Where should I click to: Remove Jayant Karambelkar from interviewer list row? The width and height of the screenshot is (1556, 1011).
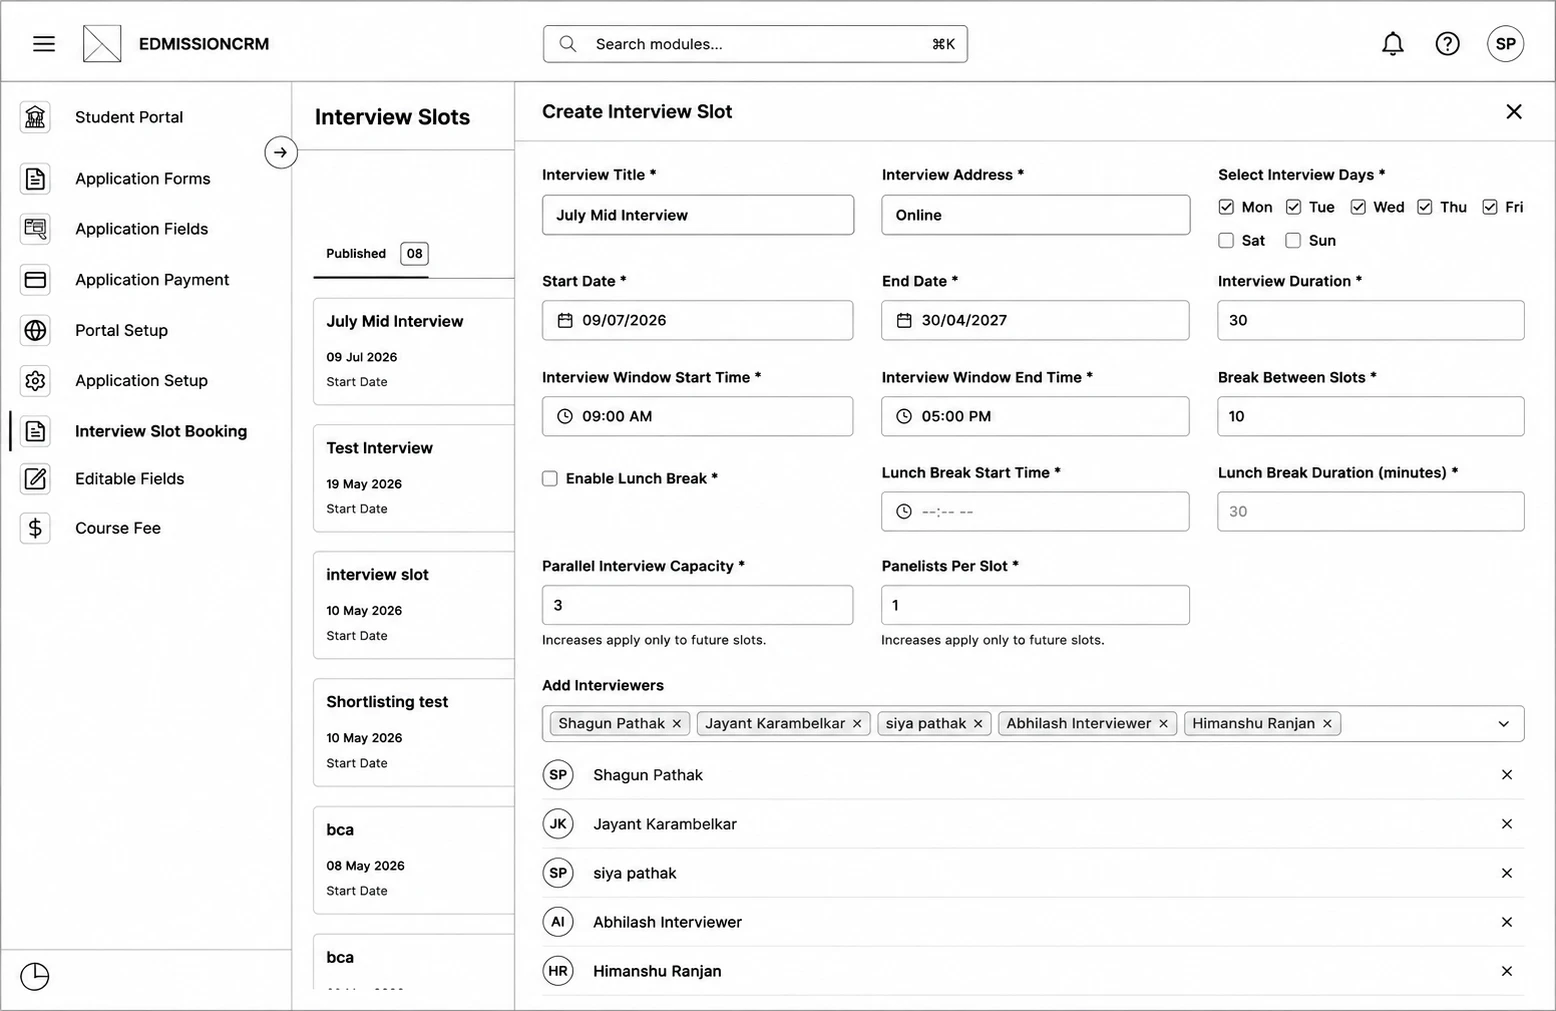click(1506, 824)
